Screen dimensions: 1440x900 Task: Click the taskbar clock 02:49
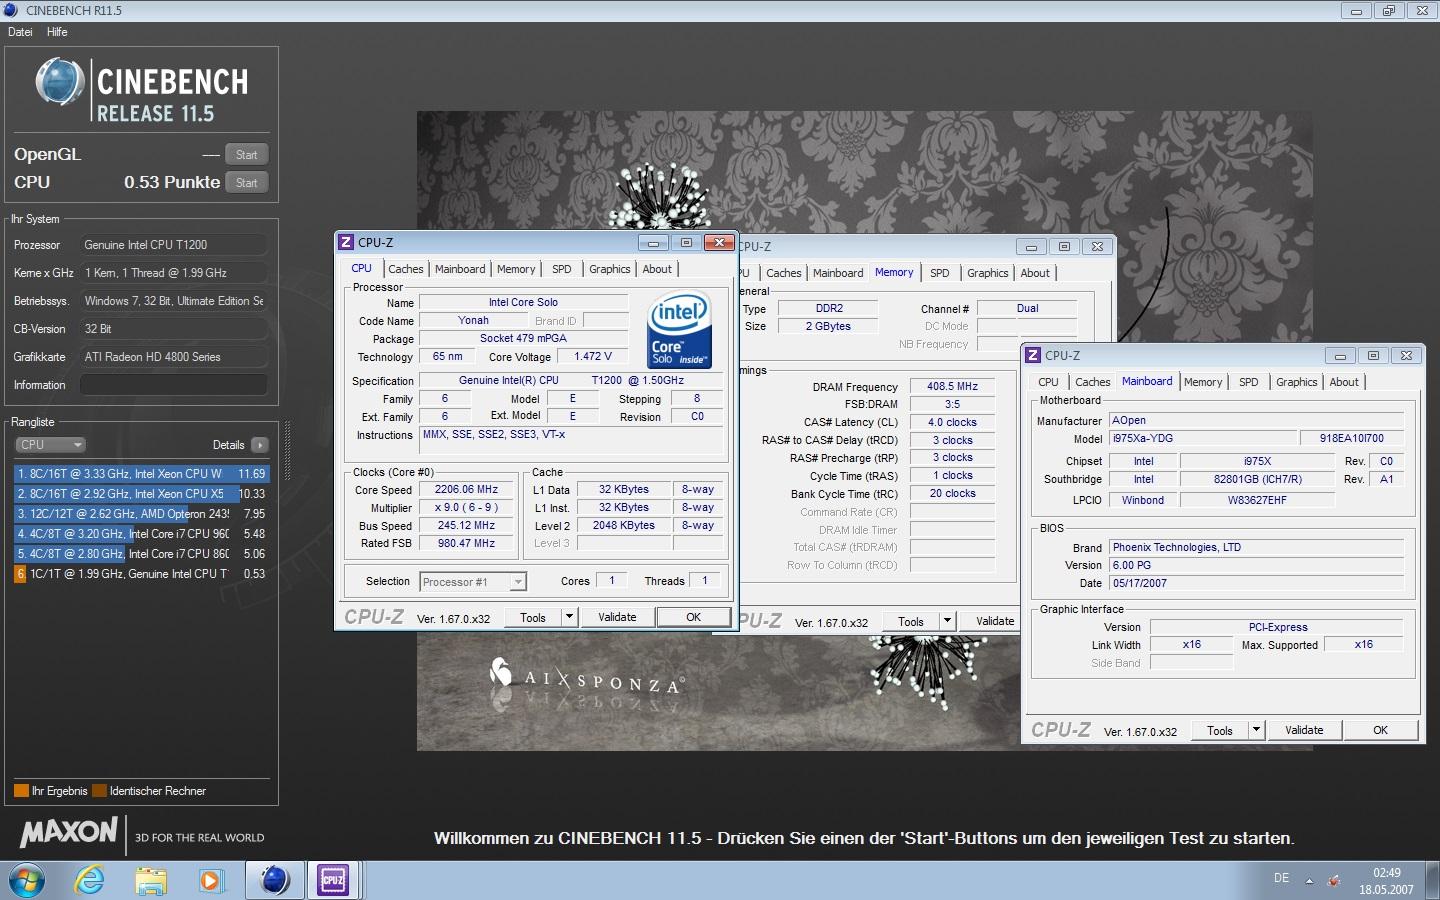(x=1386, y=873)
